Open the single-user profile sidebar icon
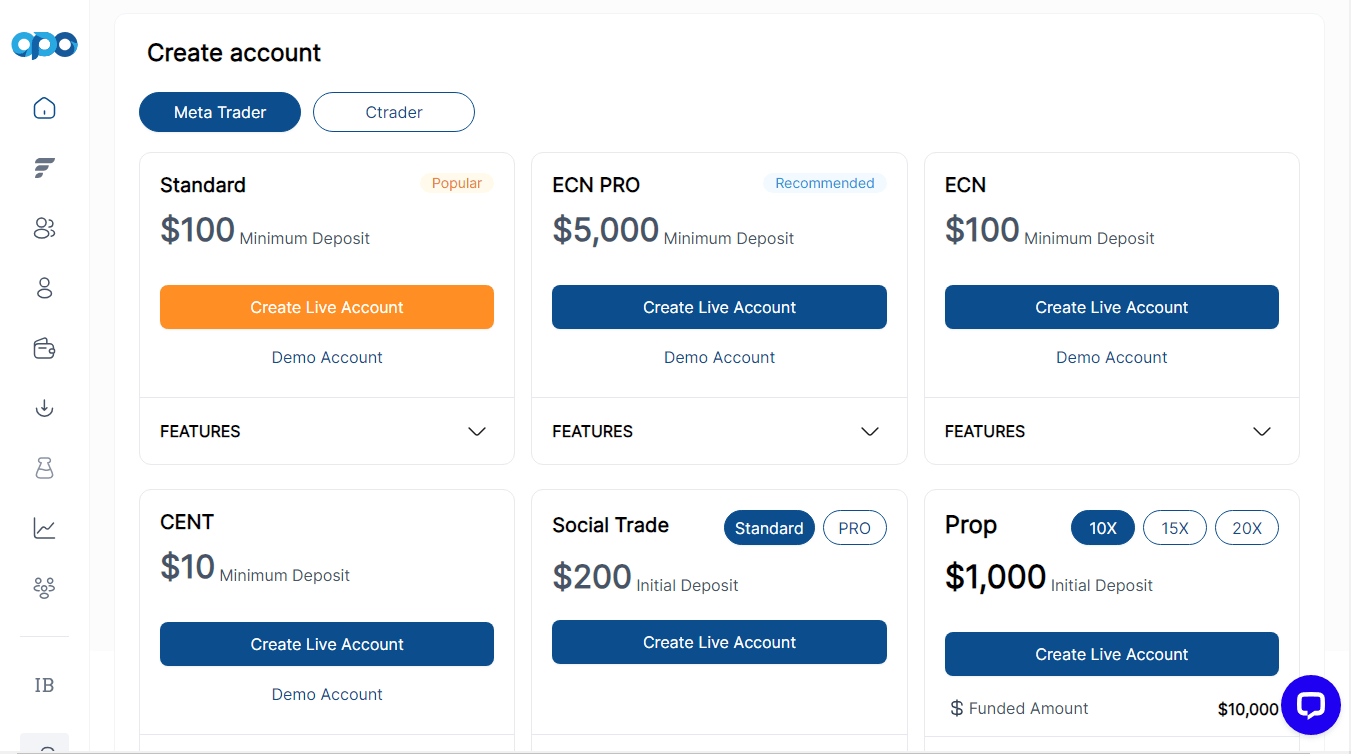Viewport: 1351px width, 754px height. point(44,288)
